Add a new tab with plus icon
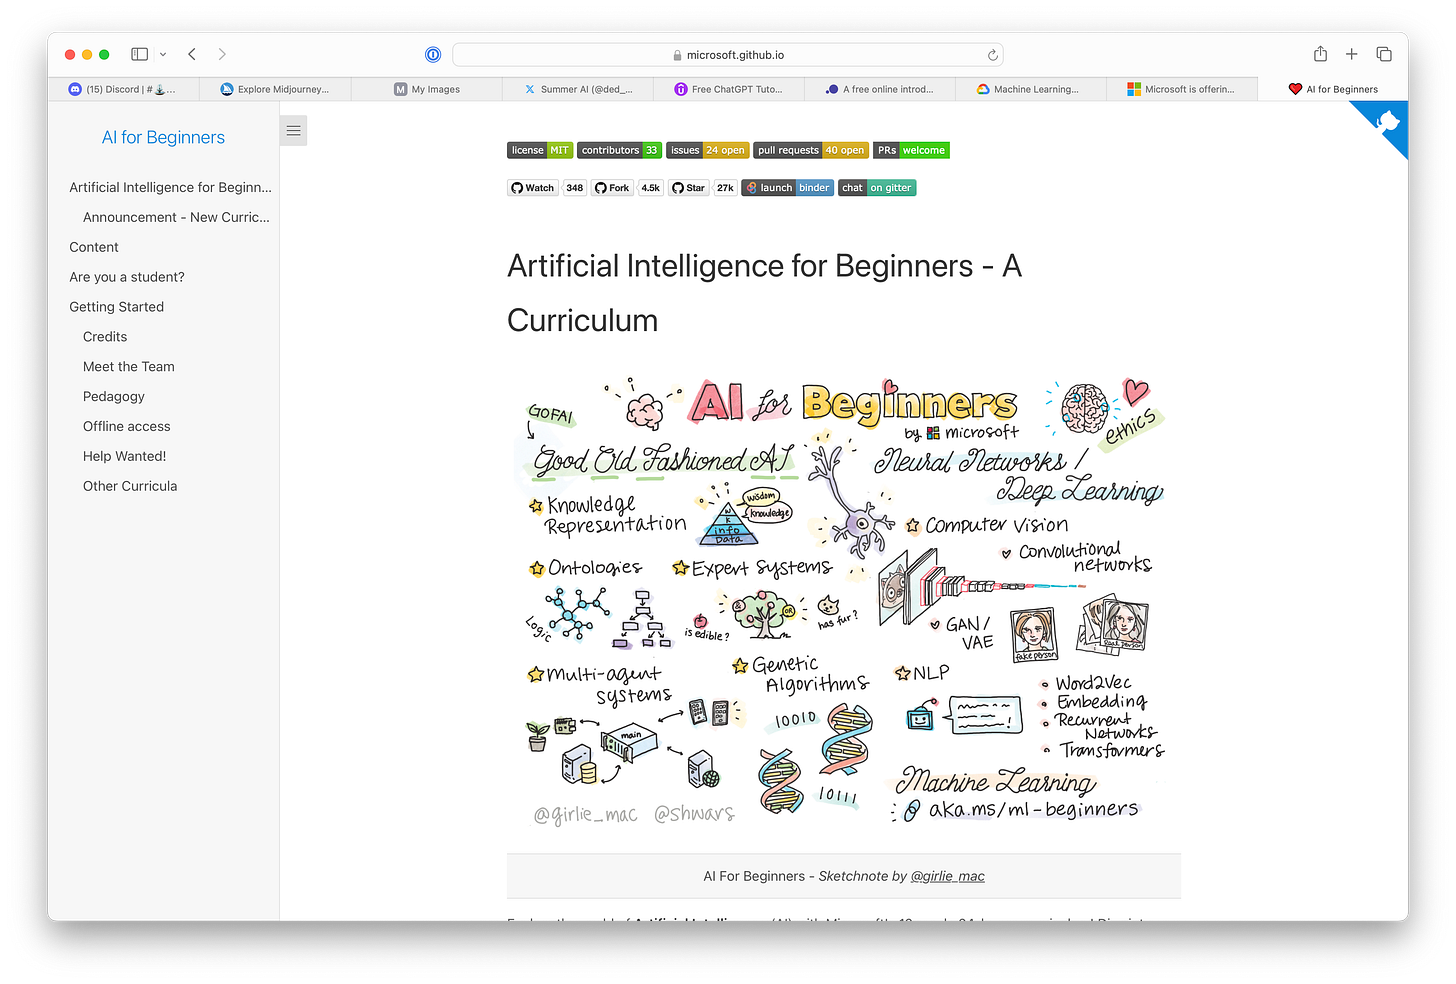The width and height of the screenshot is (1456, 984). point(1352,54)
